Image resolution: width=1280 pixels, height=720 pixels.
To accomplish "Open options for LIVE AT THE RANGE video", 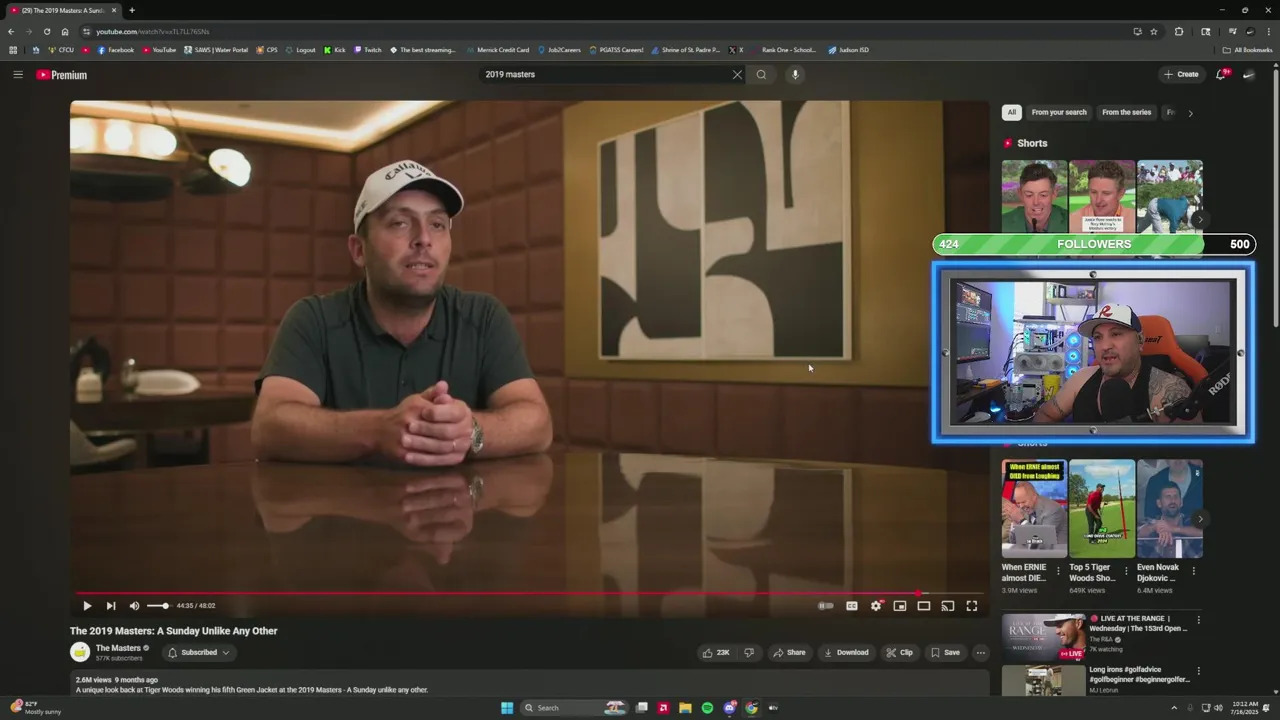I will click(1198, 620).
